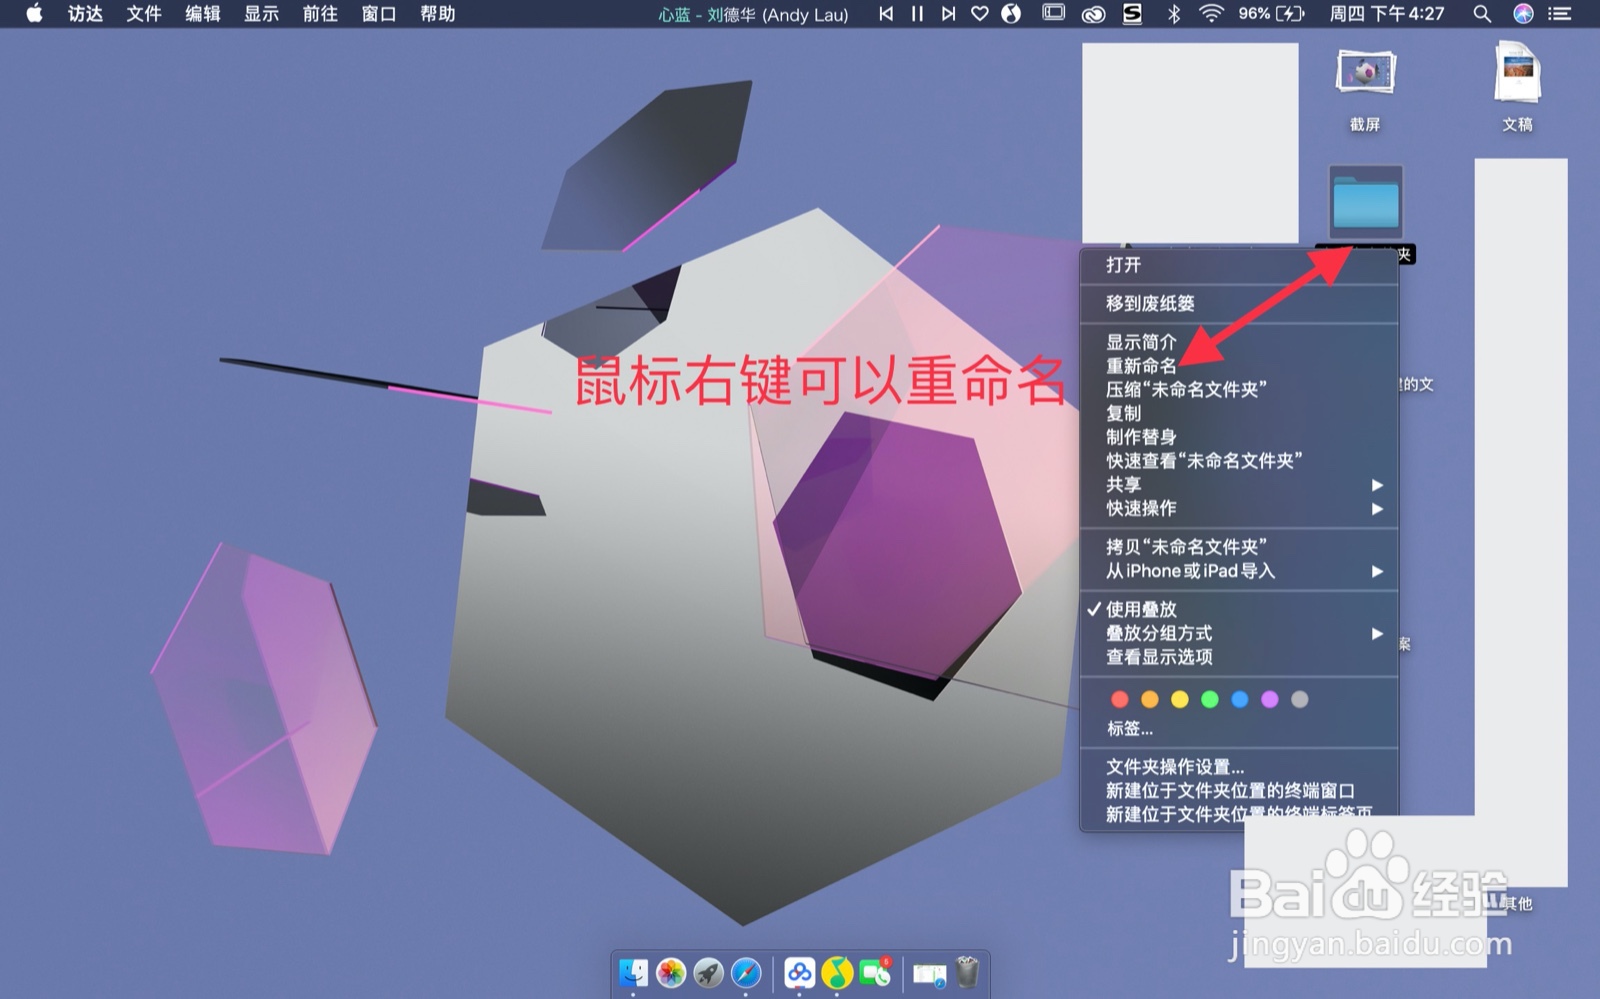Open Safari from the Dock

point(745,974)
